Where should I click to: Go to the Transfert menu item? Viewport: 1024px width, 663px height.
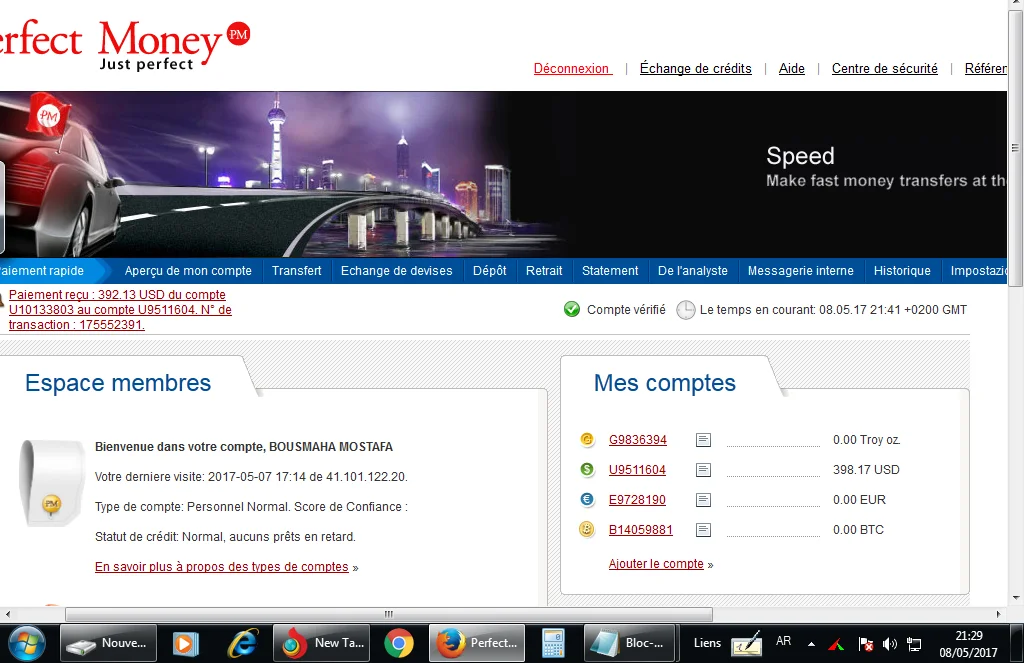pyautogui.click(x=296, y=271)
